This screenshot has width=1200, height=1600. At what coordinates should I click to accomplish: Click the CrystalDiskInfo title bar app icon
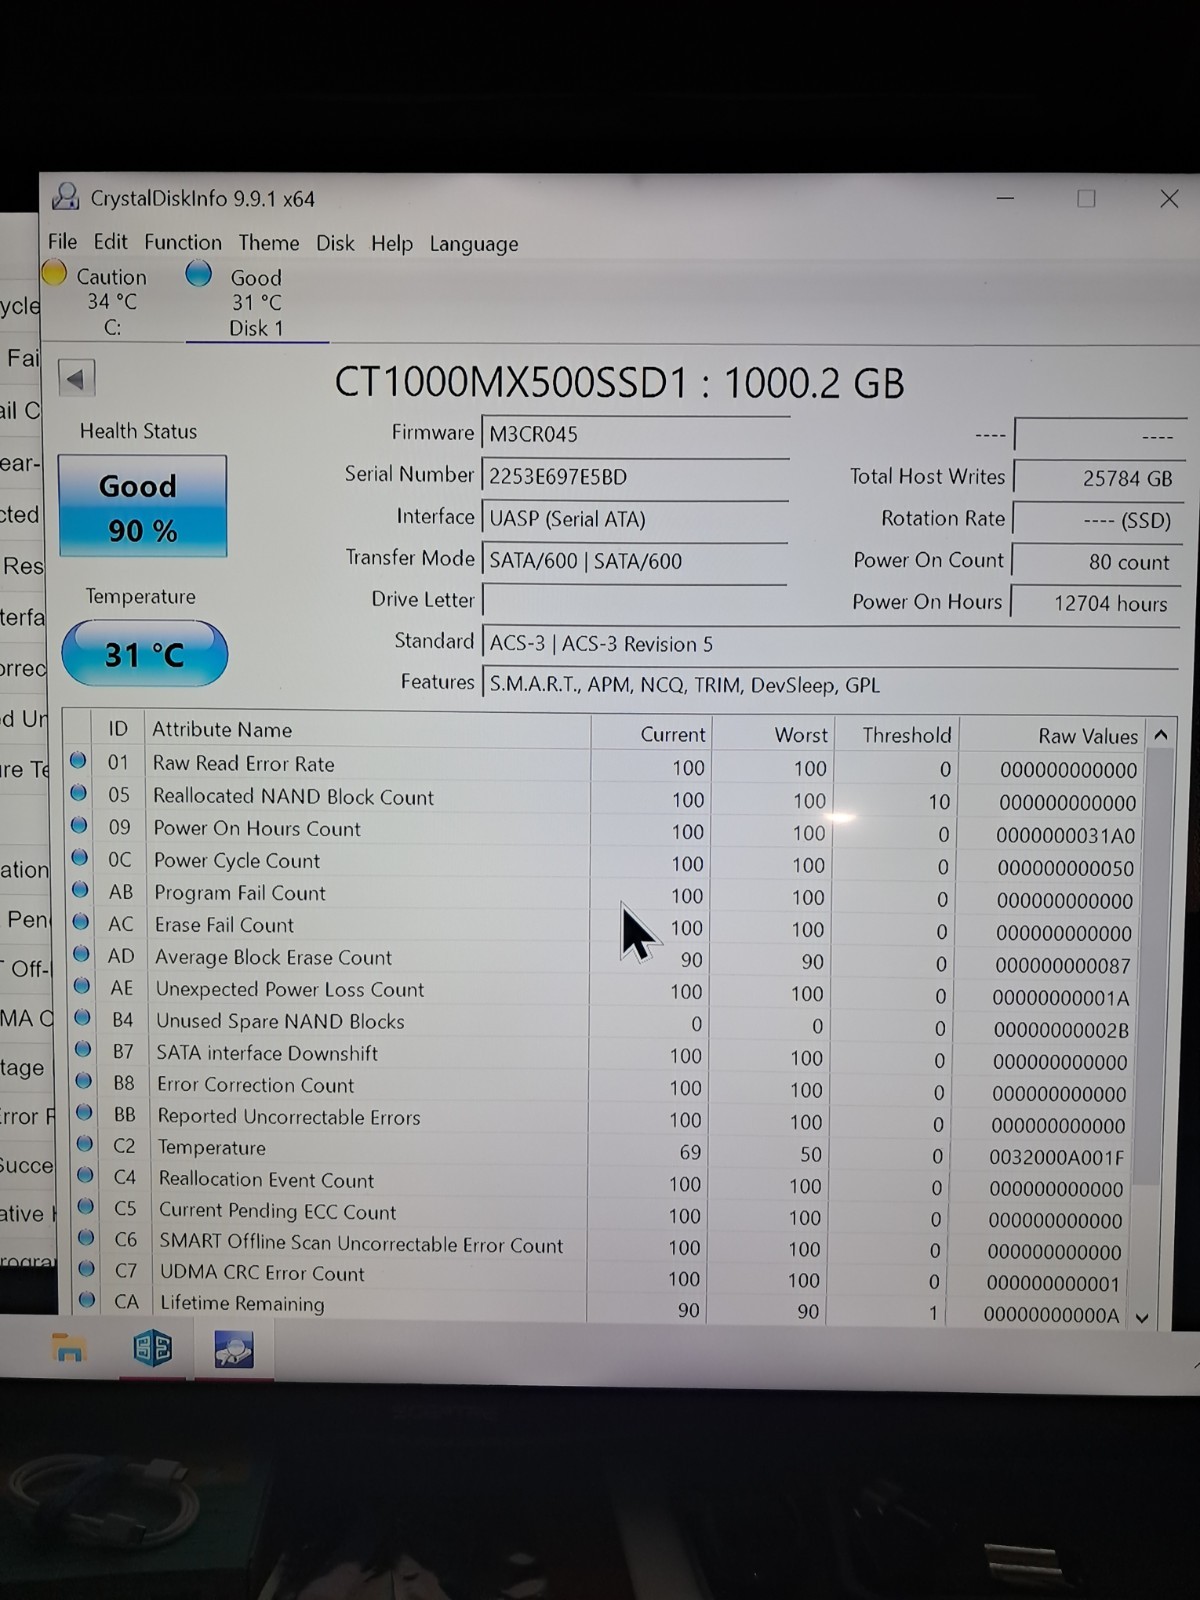tap(66, 196)
